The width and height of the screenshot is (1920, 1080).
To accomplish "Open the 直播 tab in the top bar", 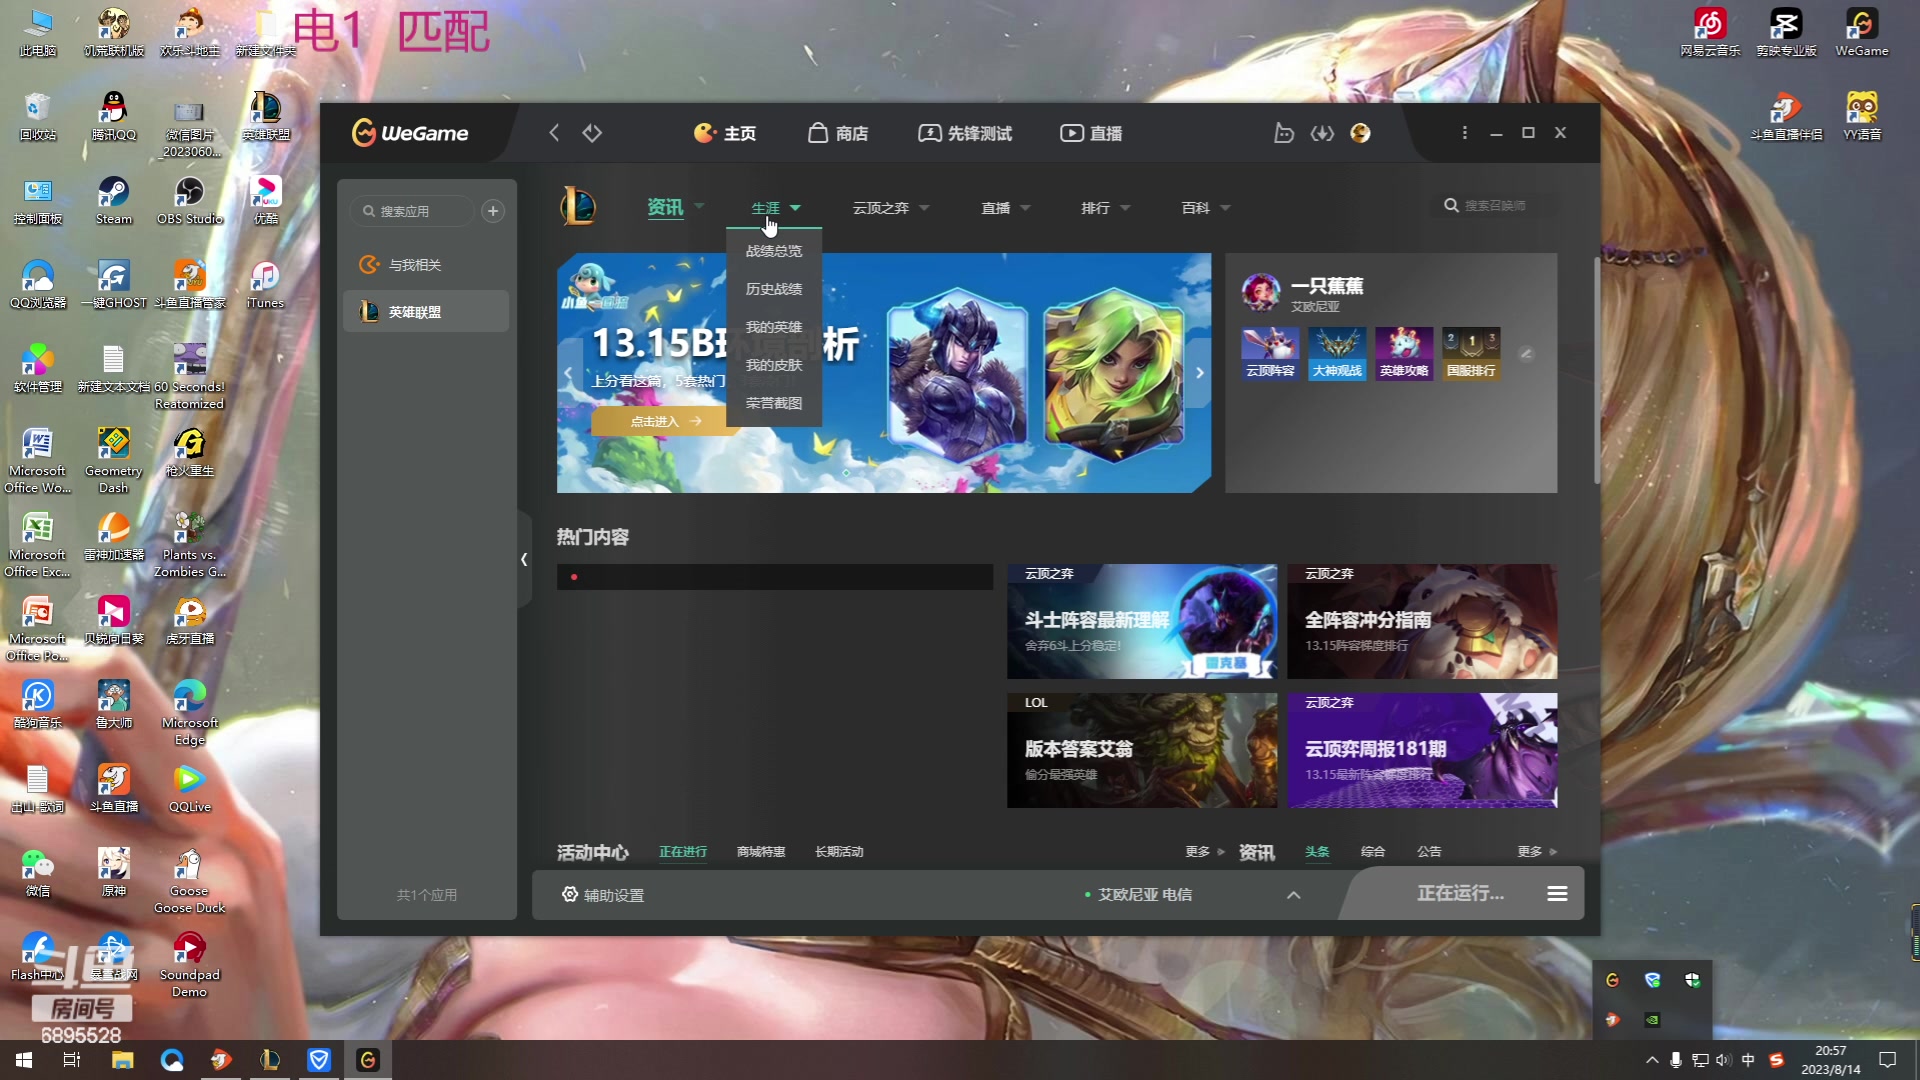I will pyautogui.click(x=1091, y=133).
